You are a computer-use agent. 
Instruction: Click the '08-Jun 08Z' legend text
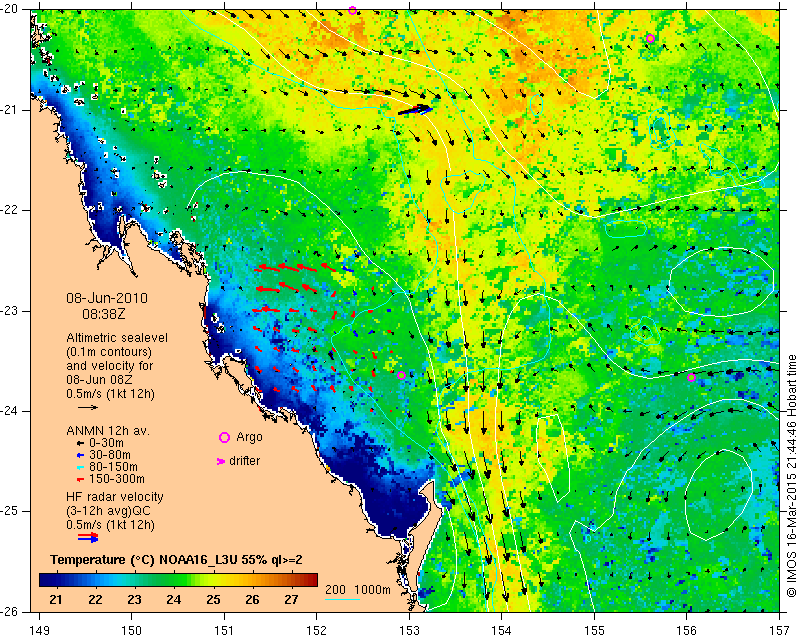click(x=99, y=380)
